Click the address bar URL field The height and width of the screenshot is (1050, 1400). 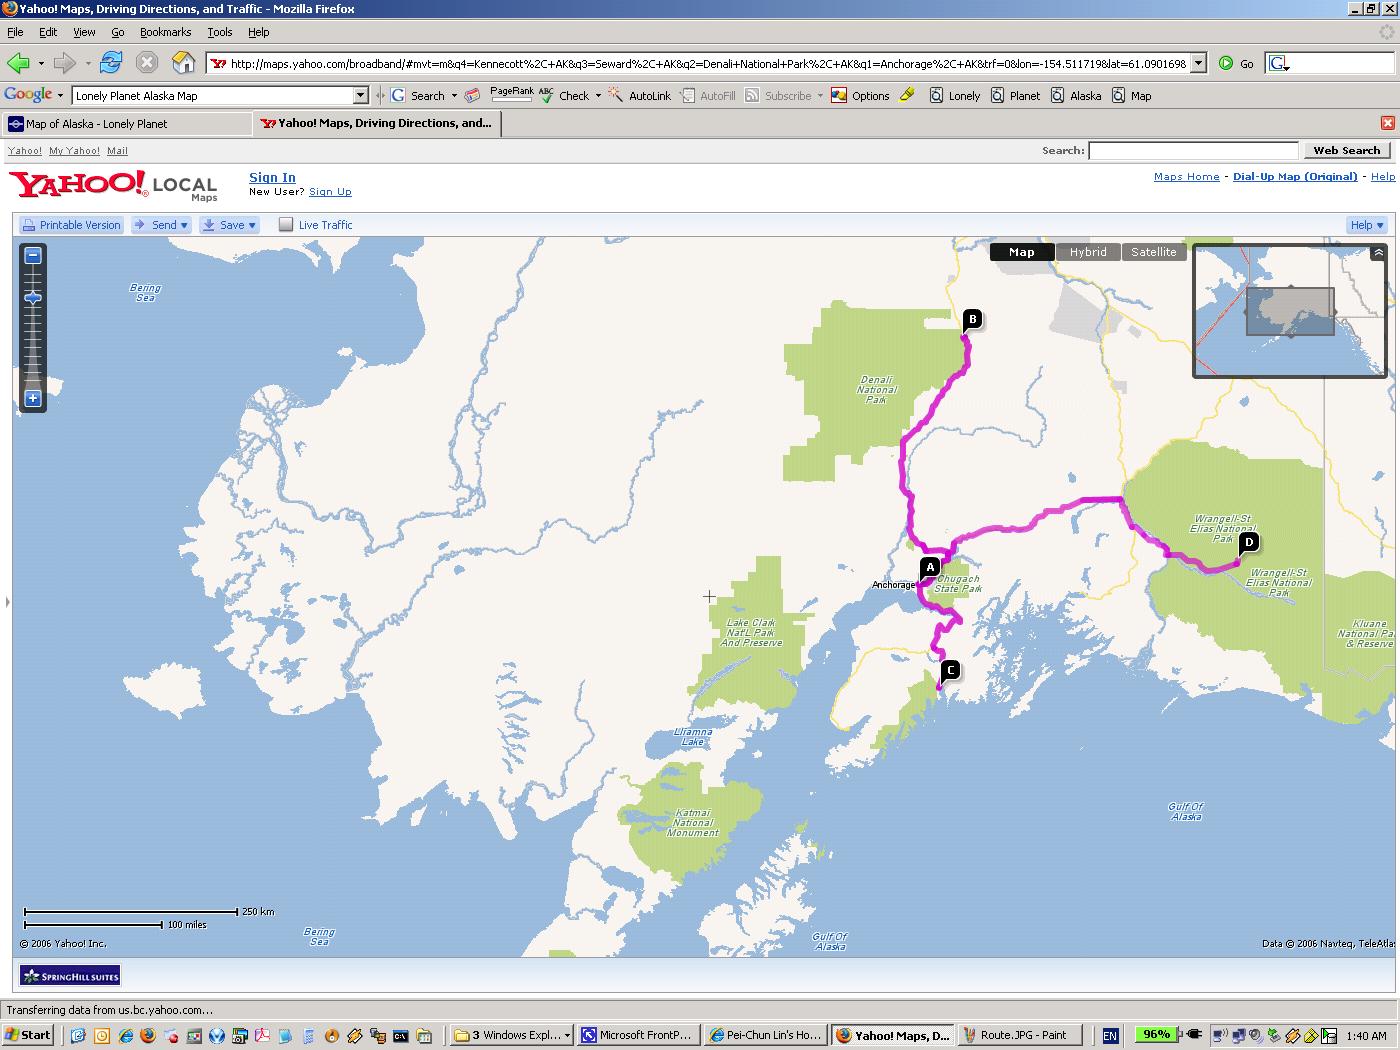coord(698,63)
